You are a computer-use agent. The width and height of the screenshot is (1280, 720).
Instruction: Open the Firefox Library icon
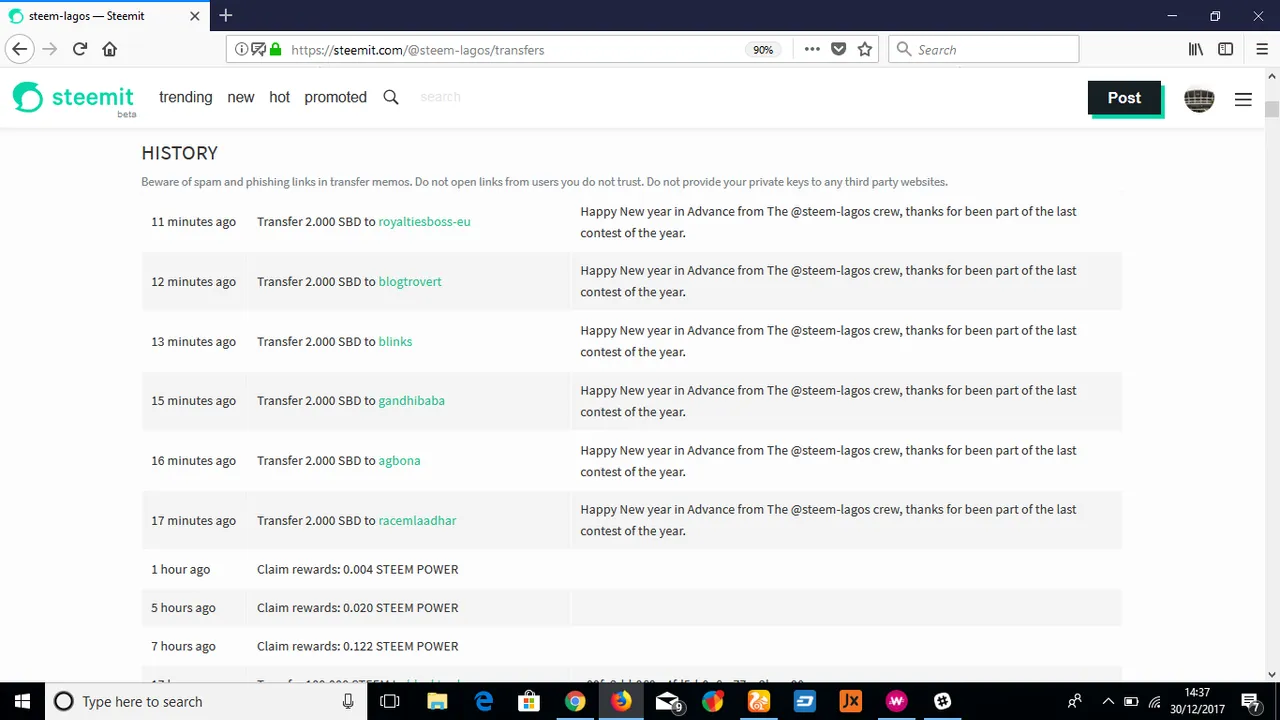(x=1195, y=49)
